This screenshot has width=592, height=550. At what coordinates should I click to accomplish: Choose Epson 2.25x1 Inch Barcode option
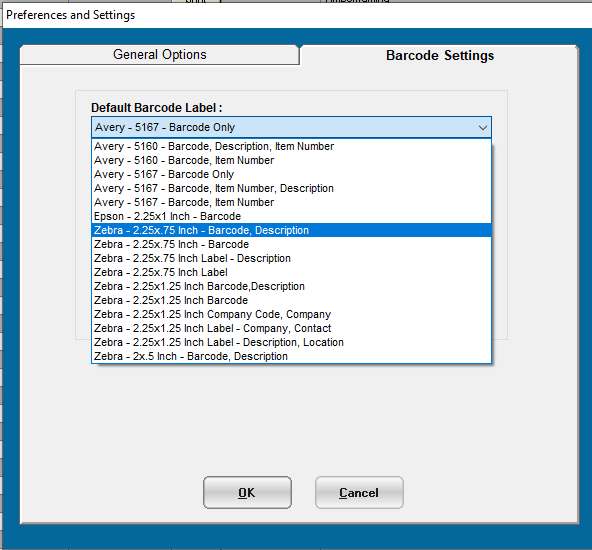[x=291, y=216]
